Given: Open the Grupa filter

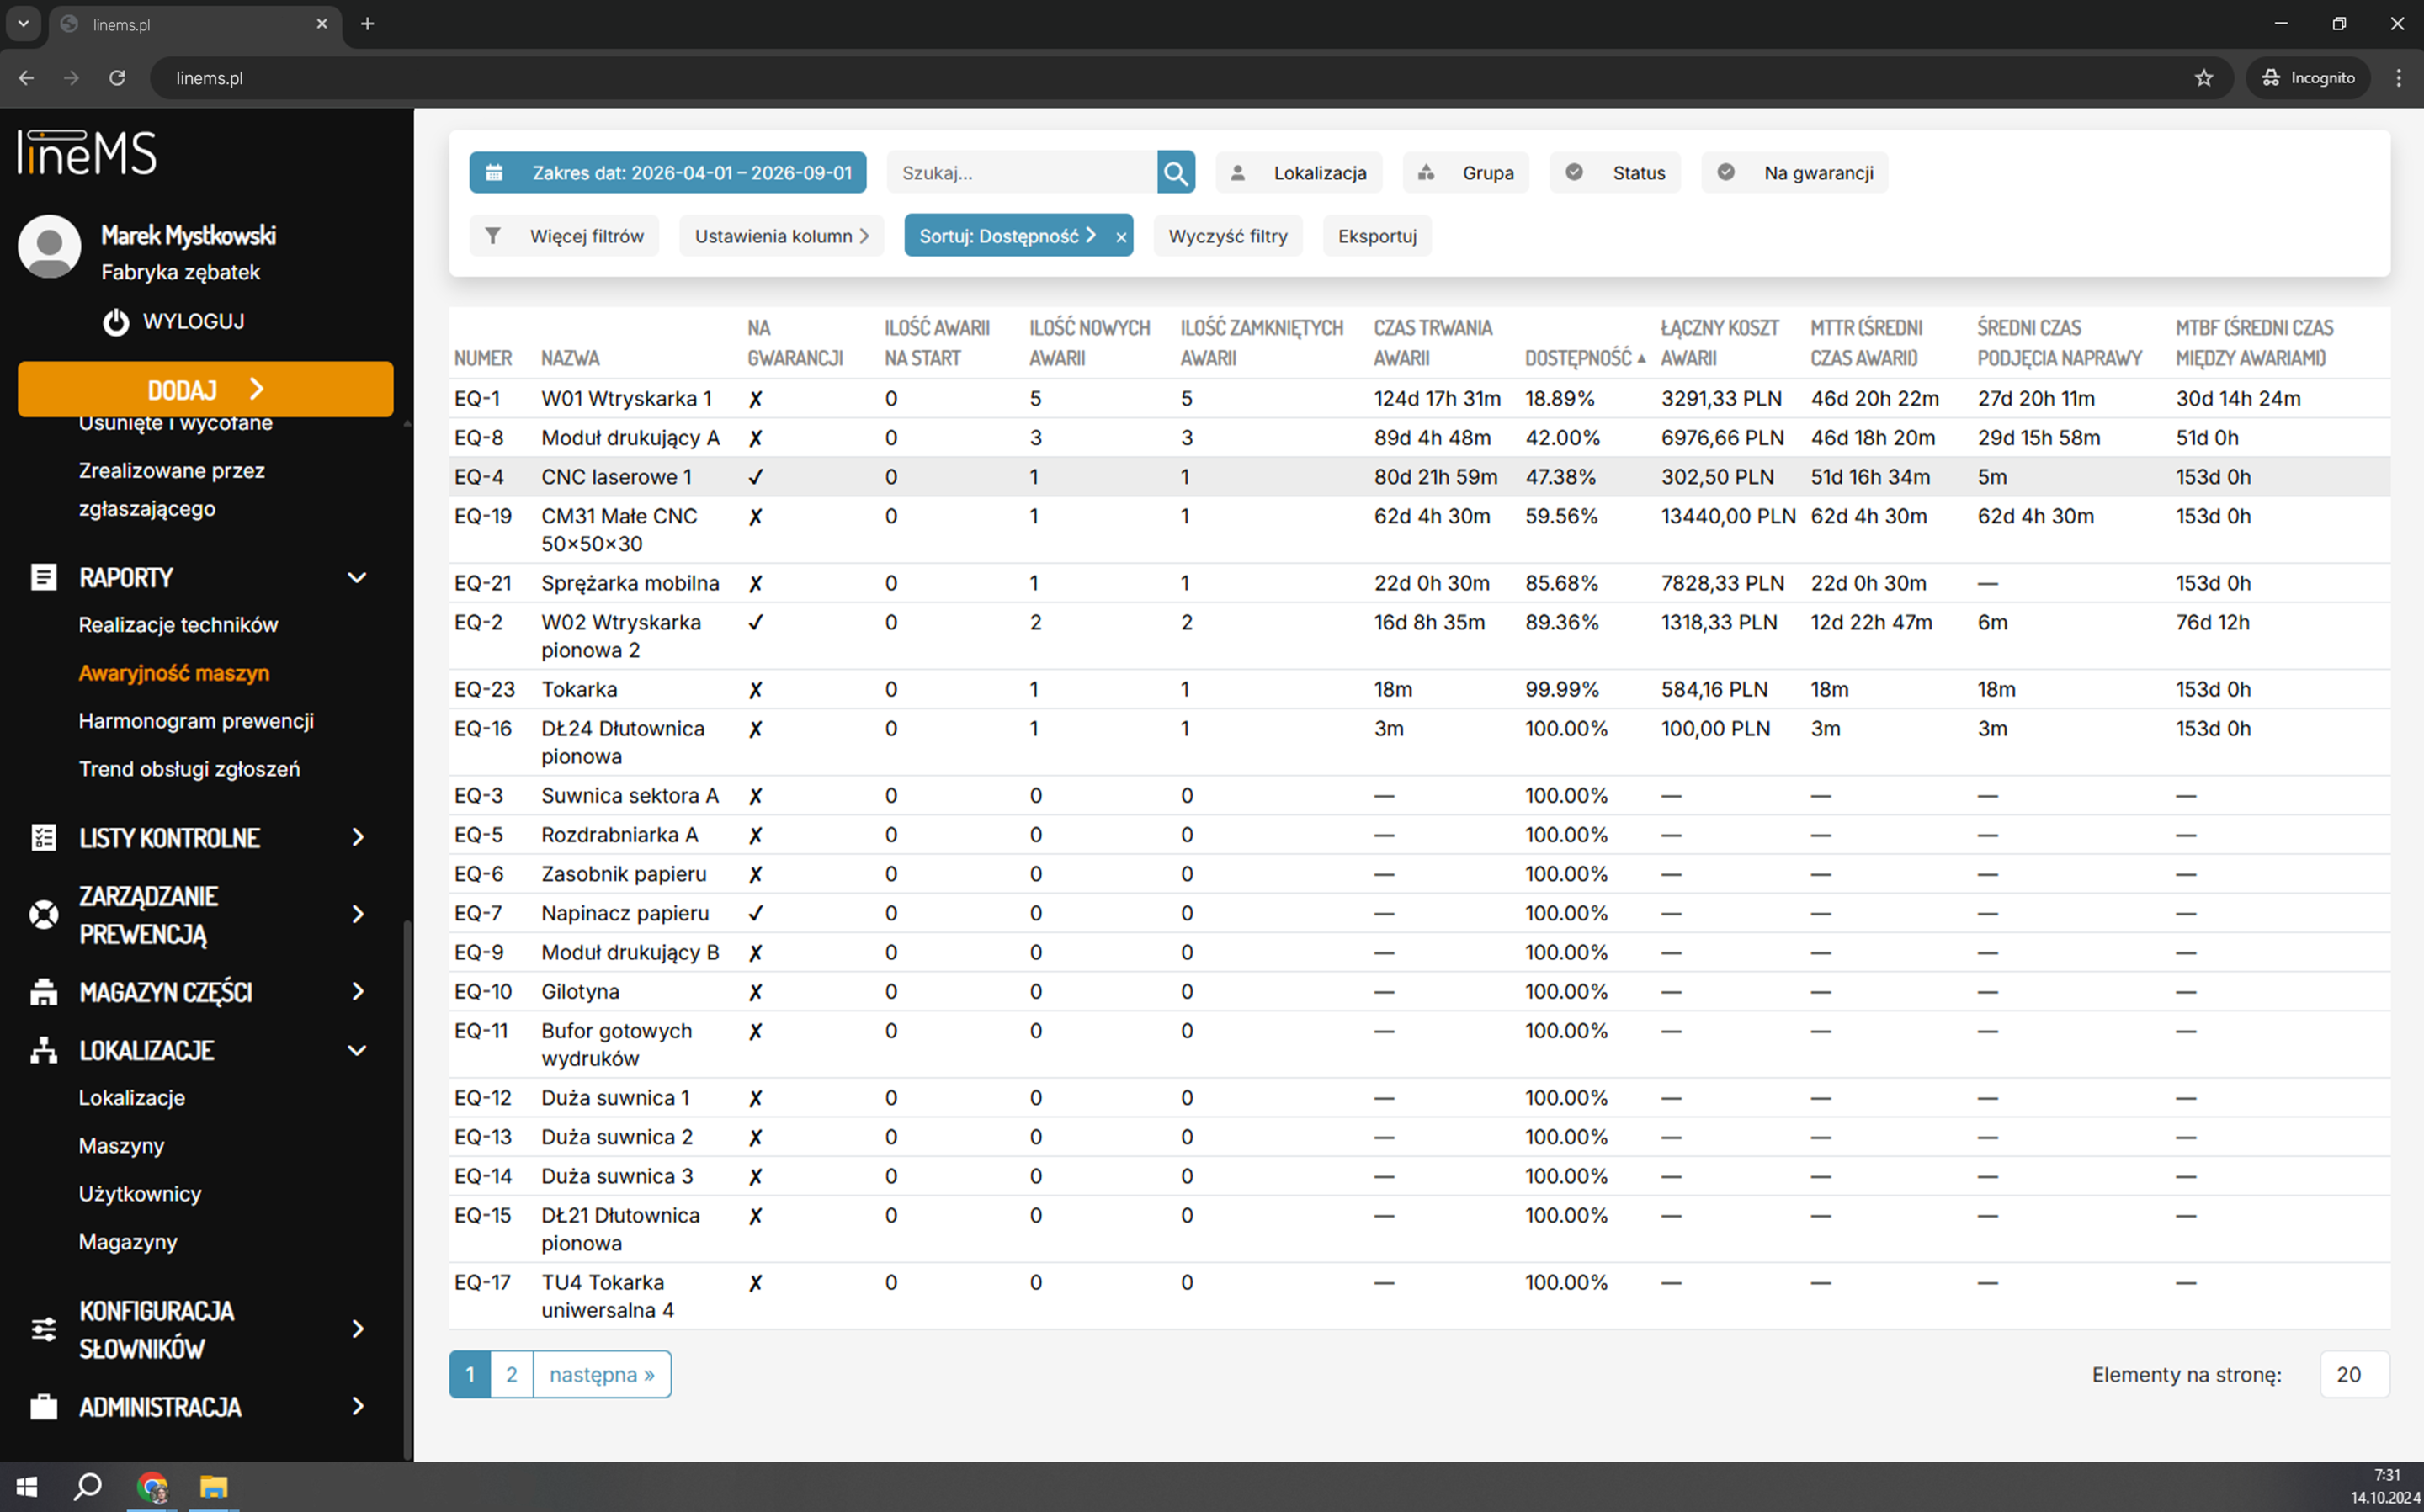Looking at the screenshot, I should tap(1466, 173).
